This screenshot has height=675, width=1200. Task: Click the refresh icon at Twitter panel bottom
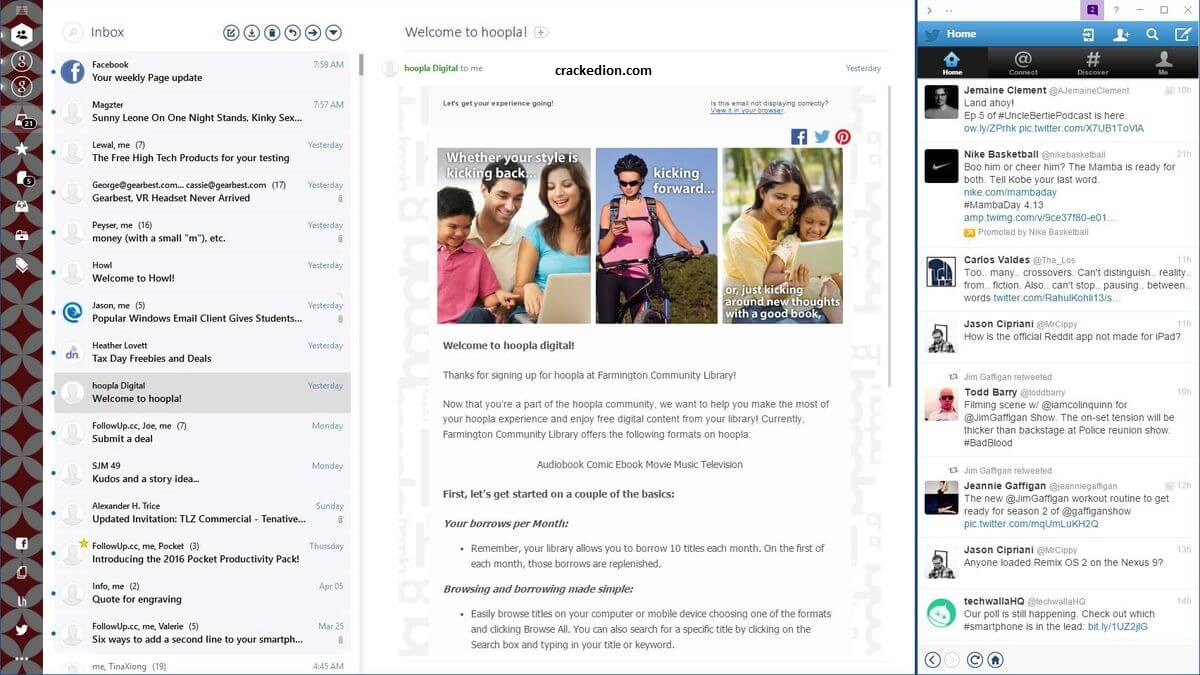click(x=975, y=660)
